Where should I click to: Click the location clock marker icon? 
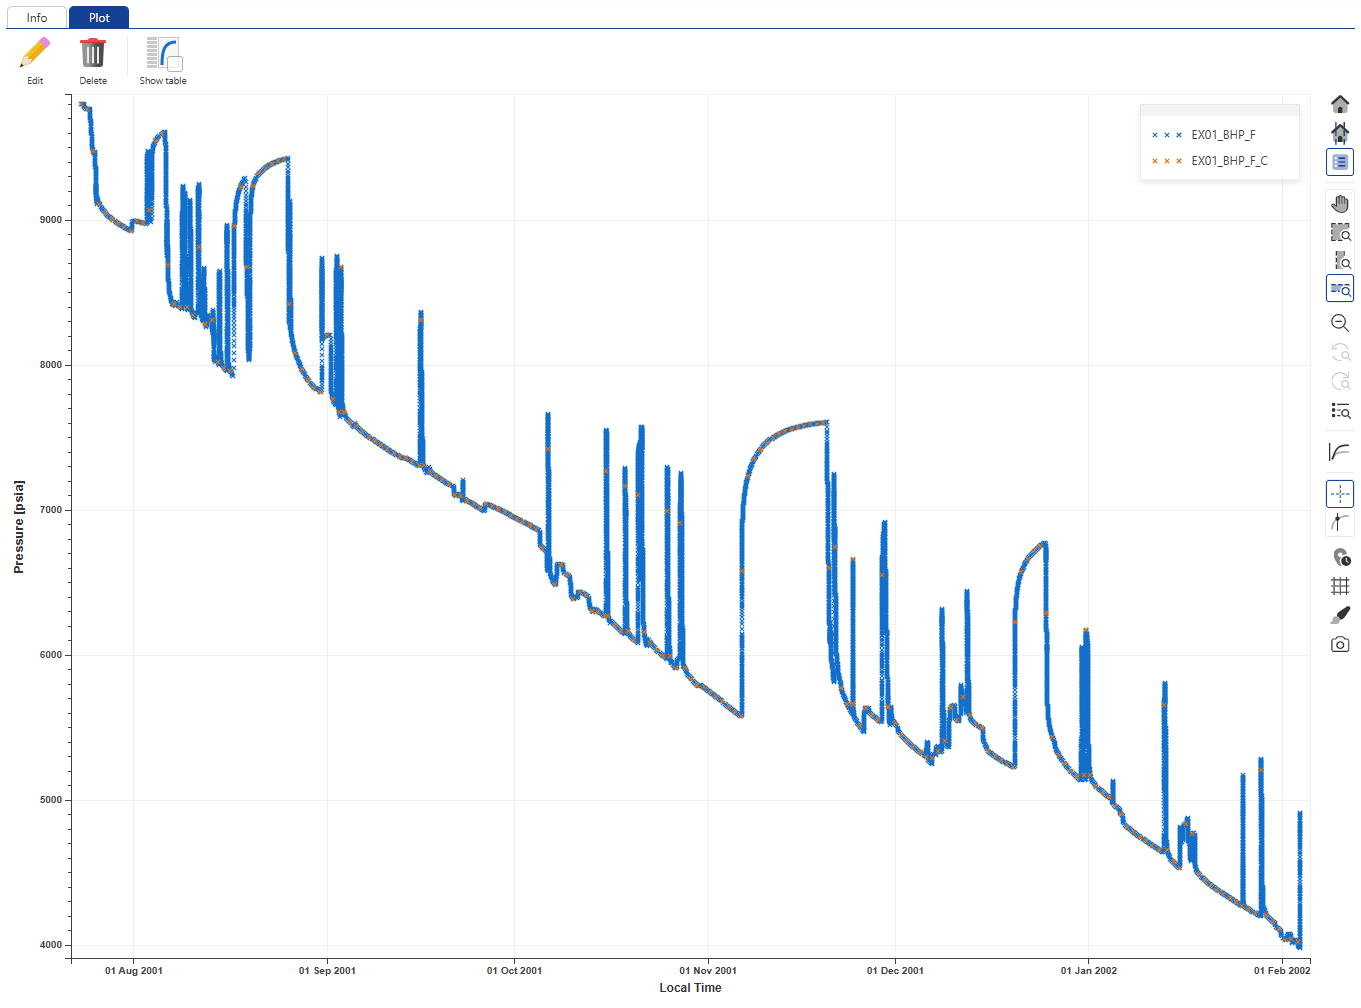[1340, 557]
